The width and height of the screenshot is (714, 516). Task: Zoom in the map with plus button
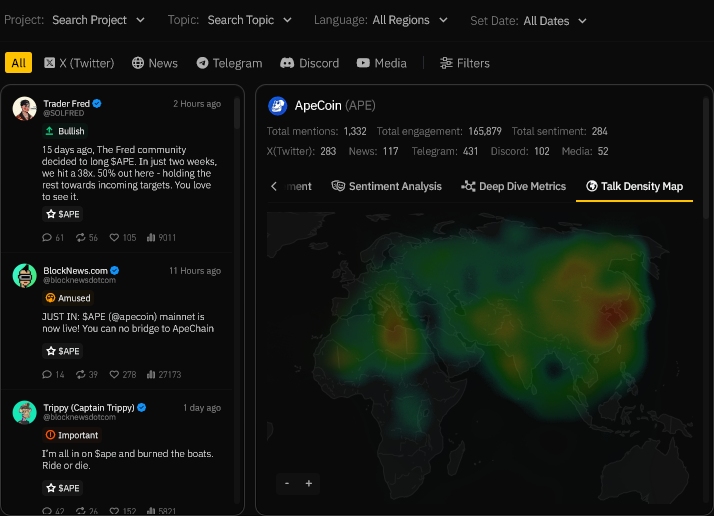pyautogui.click(x=309, y=483)
